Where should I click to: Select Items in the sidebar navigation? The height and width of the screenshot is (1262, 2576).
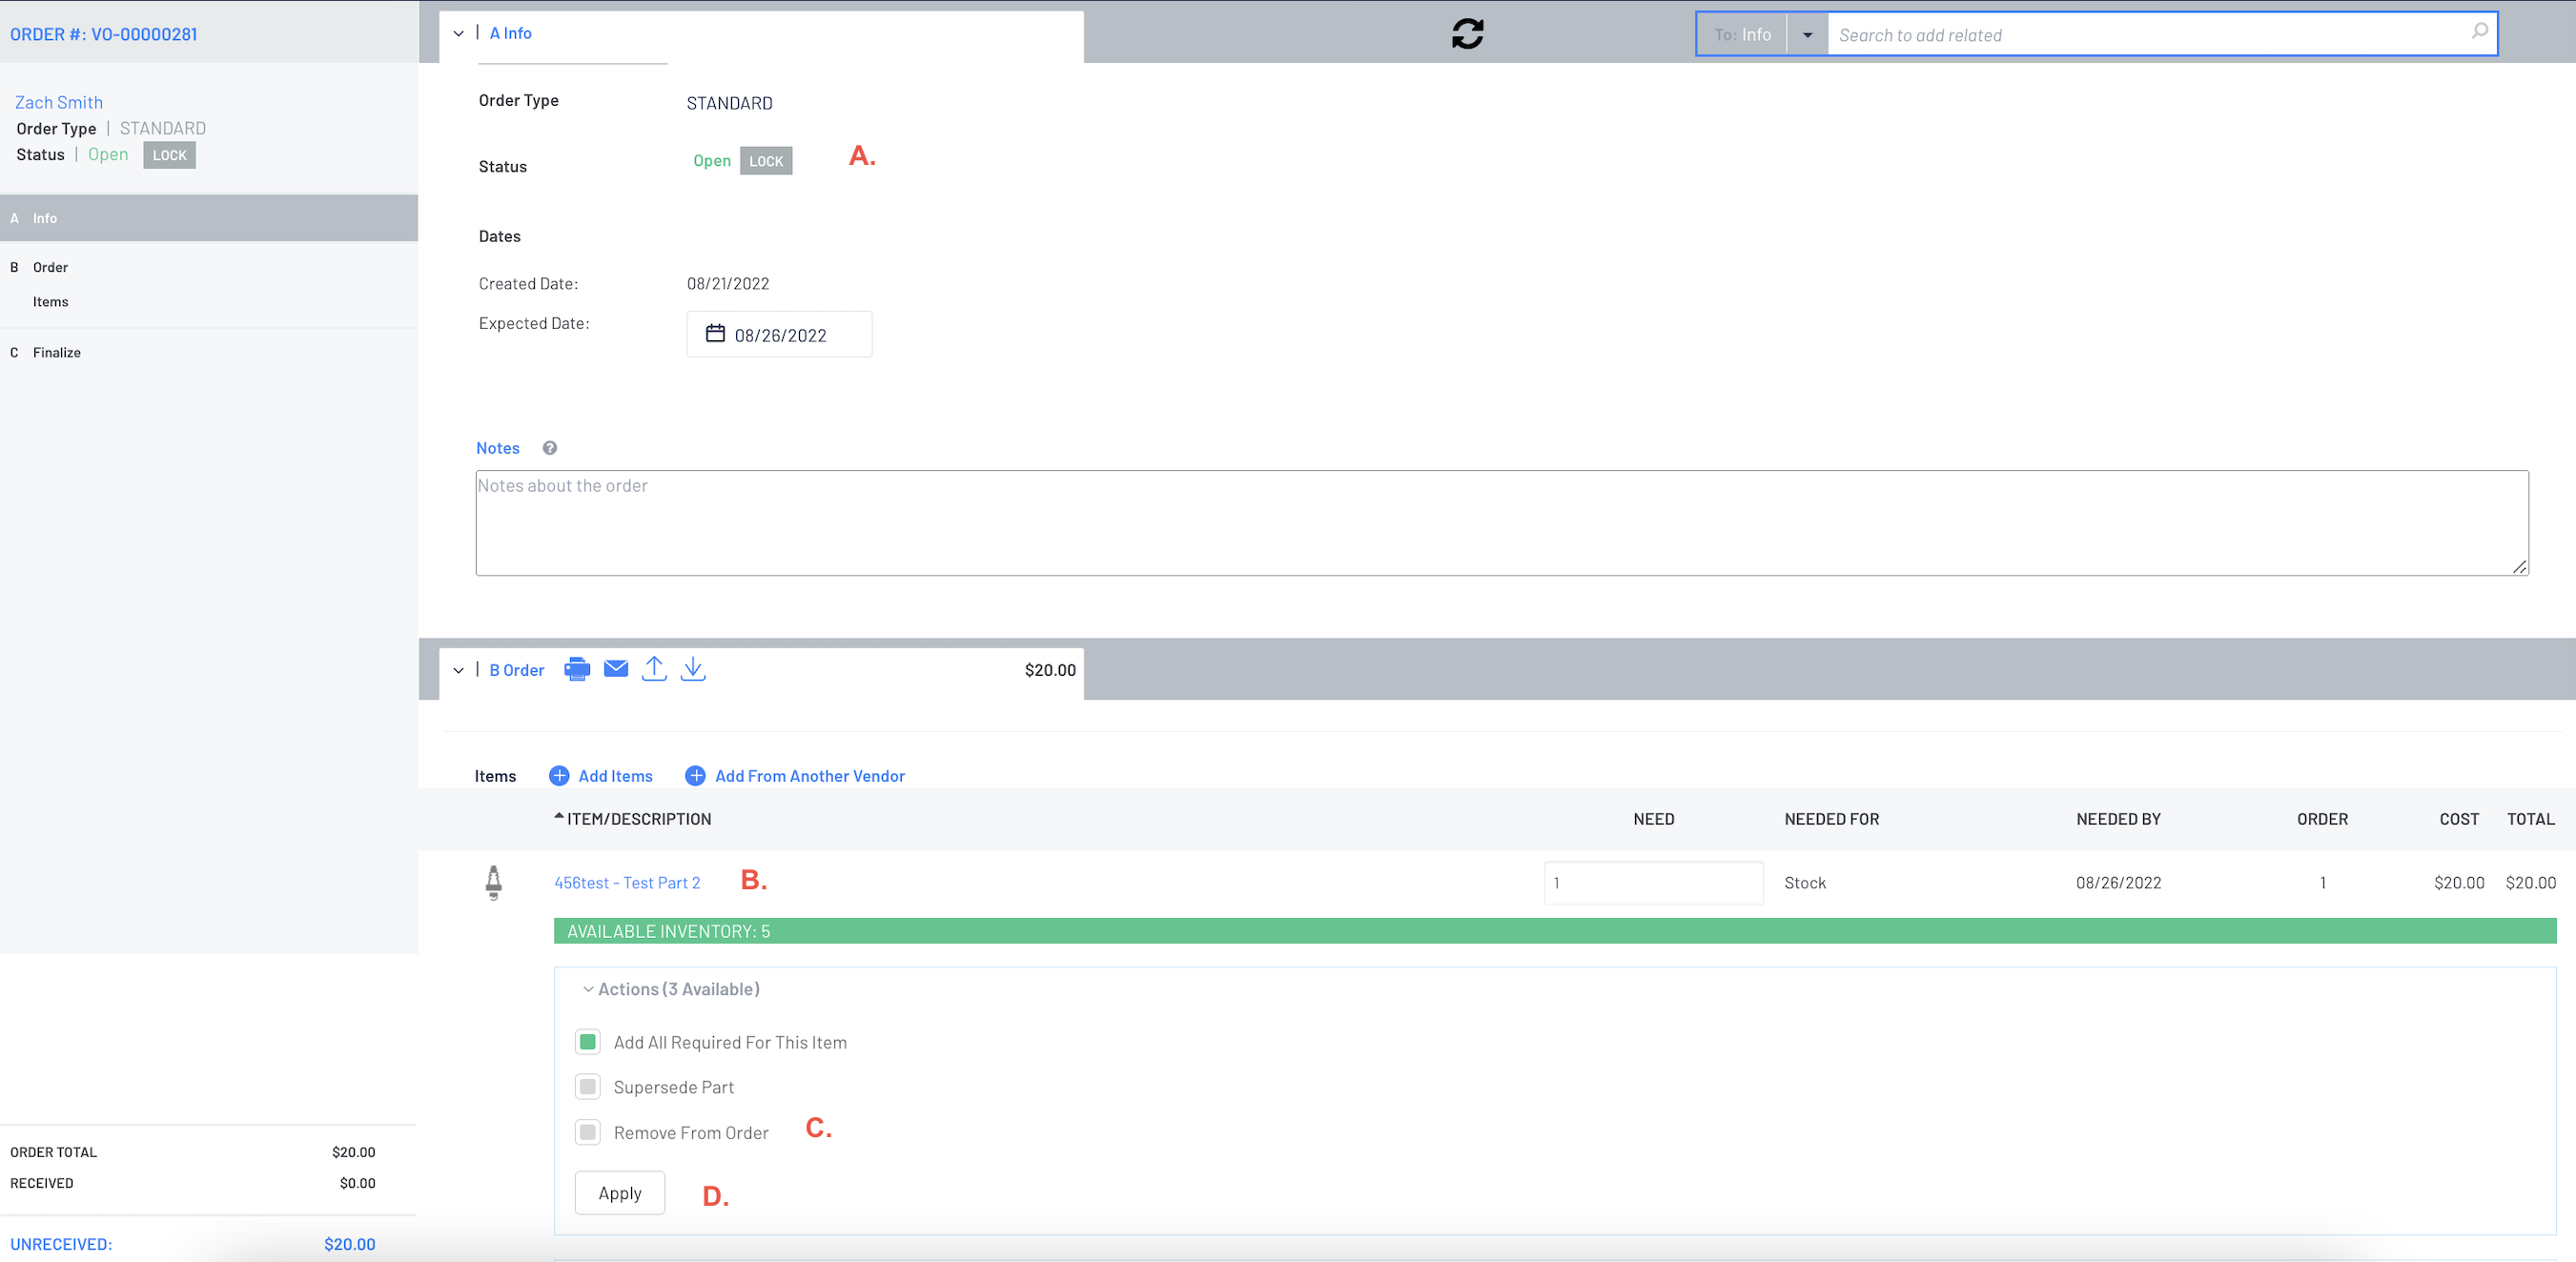coord(50,302)
